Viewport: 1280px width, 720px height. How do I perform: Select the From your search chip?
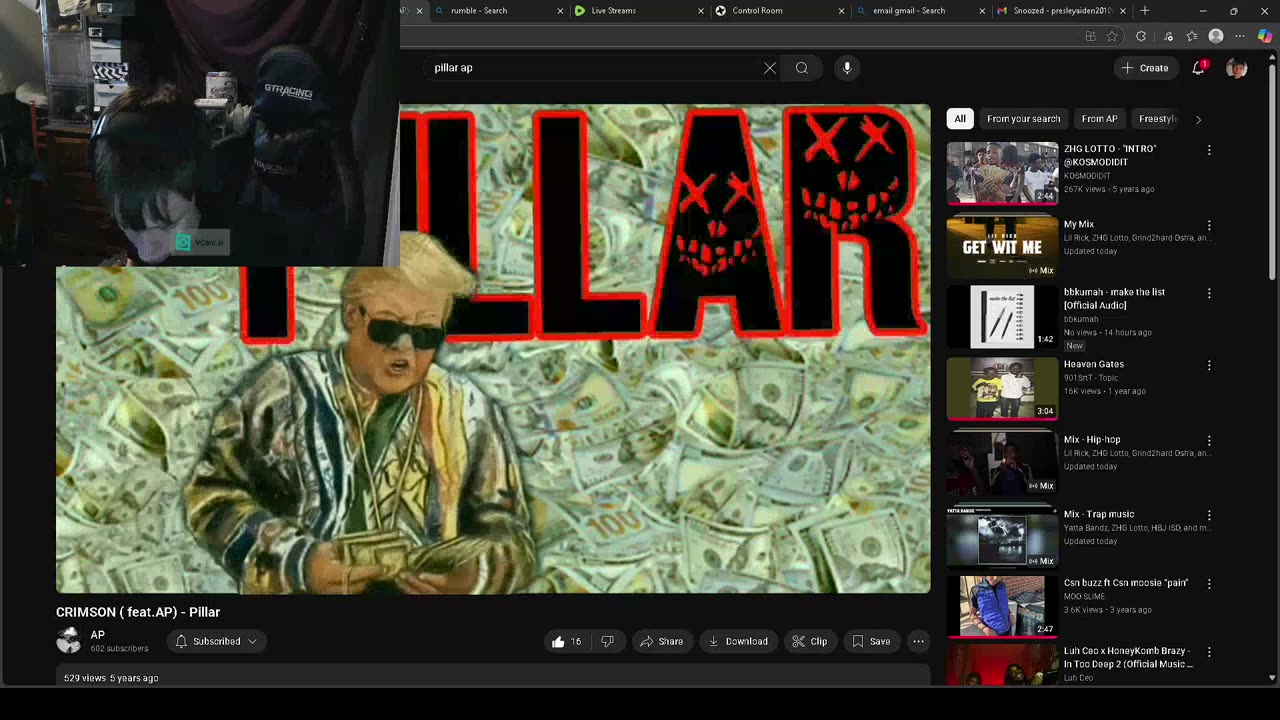[x=1023, y=119]
